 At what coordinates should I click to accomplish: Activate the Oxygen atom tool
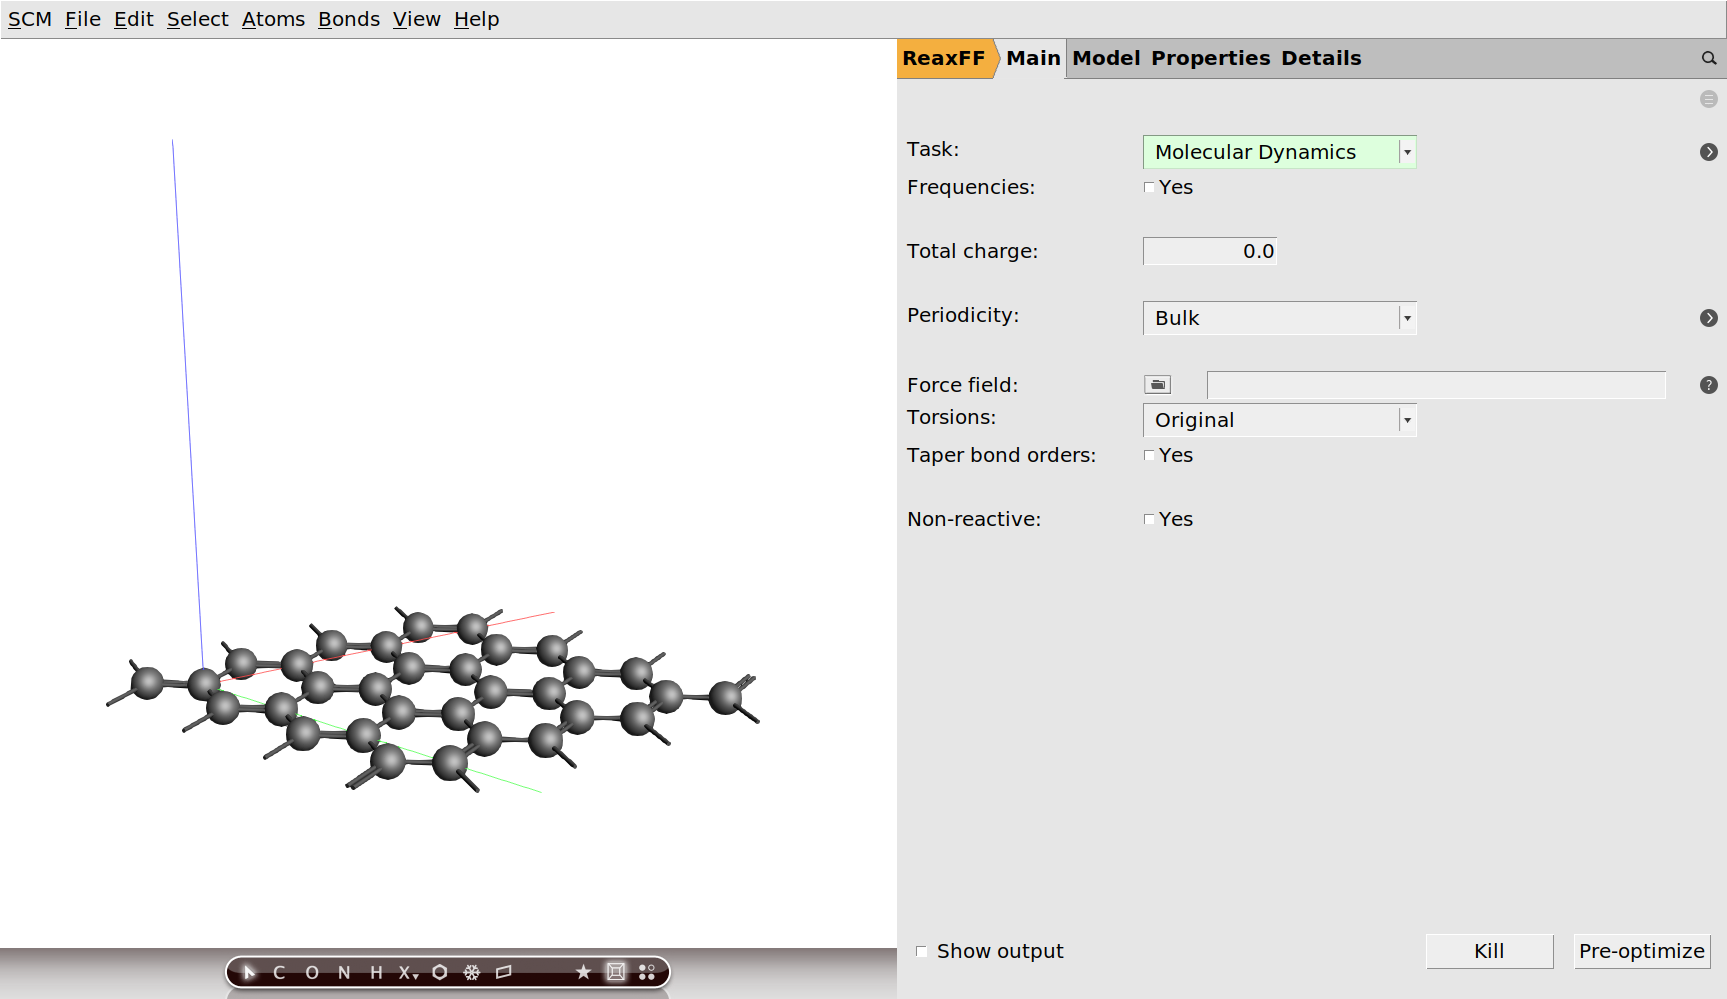tap(312, 972)
